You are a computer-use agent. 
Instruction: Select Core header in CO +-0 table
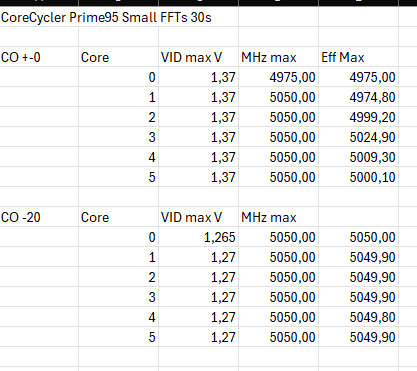point(118,57)
